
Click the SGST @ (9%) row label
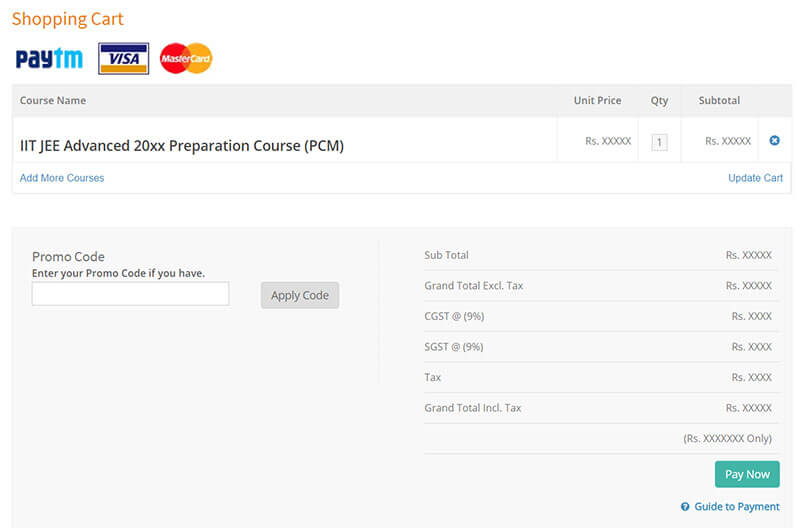pos(454,347)
